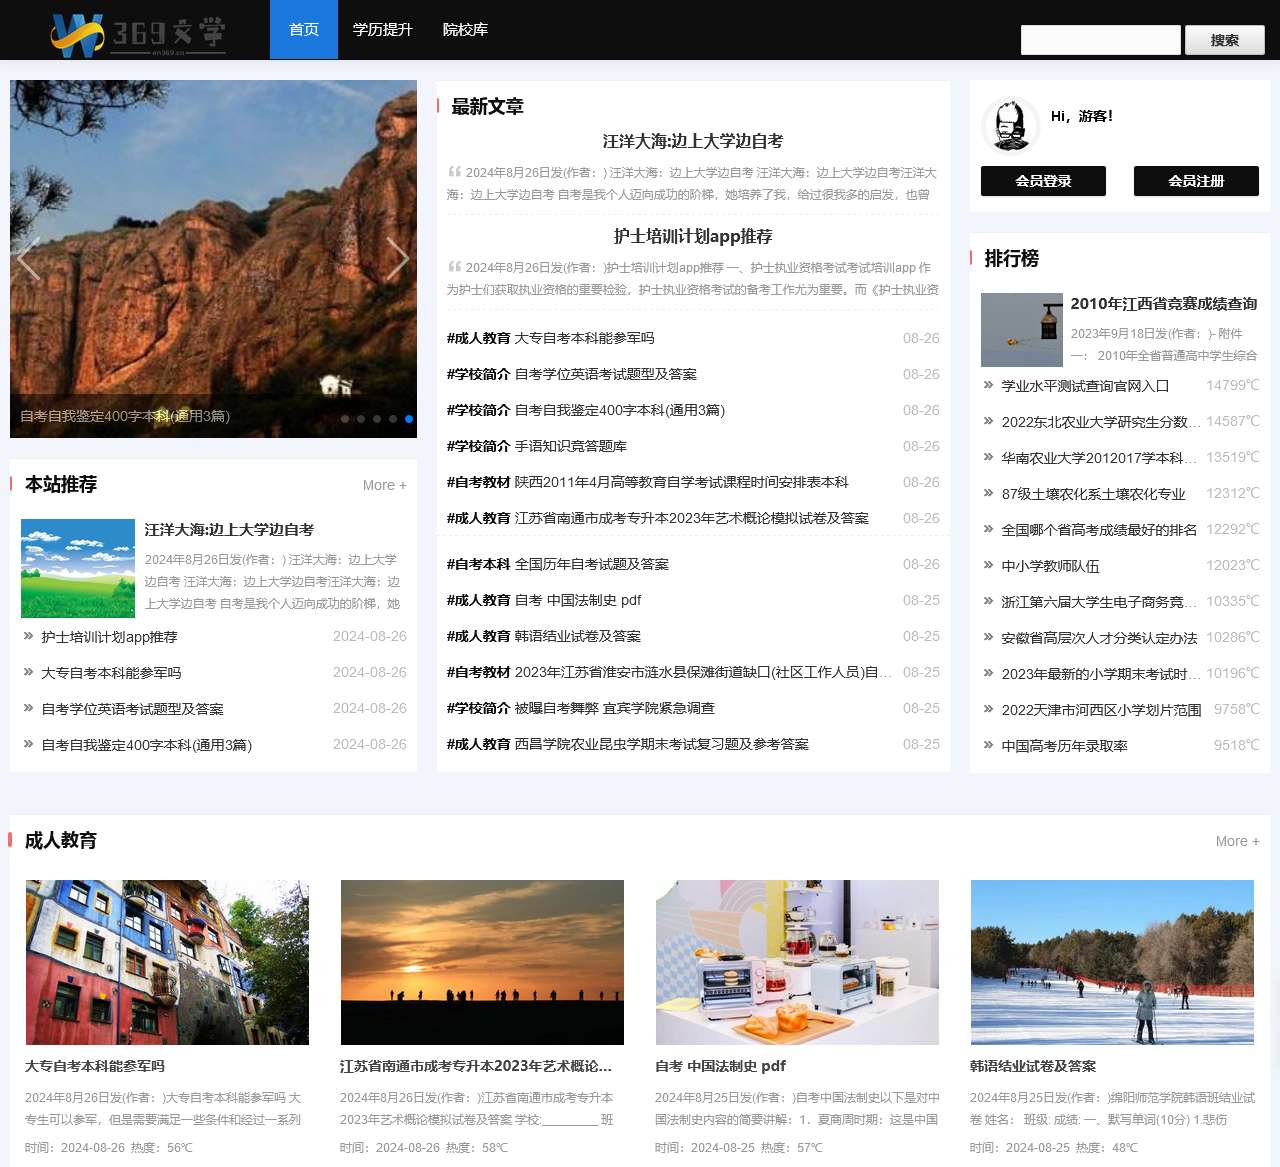Screen dimensions: 1280x1167
Task: Expand More + in 成人教育 section
Action: tap(1237, 841)
